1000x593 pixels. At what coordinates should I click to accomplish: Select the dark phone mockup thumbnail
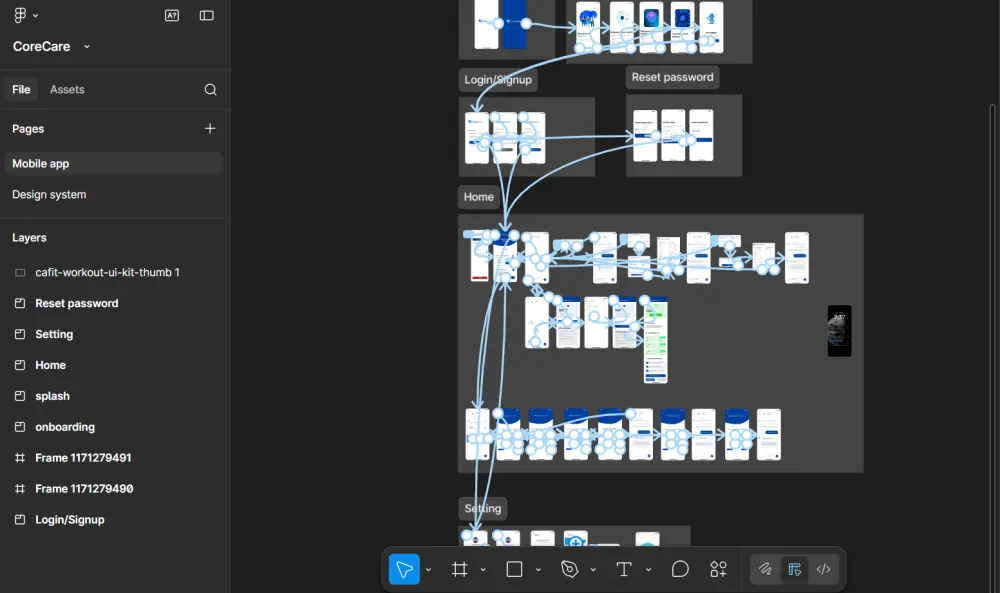pos(839,331)
